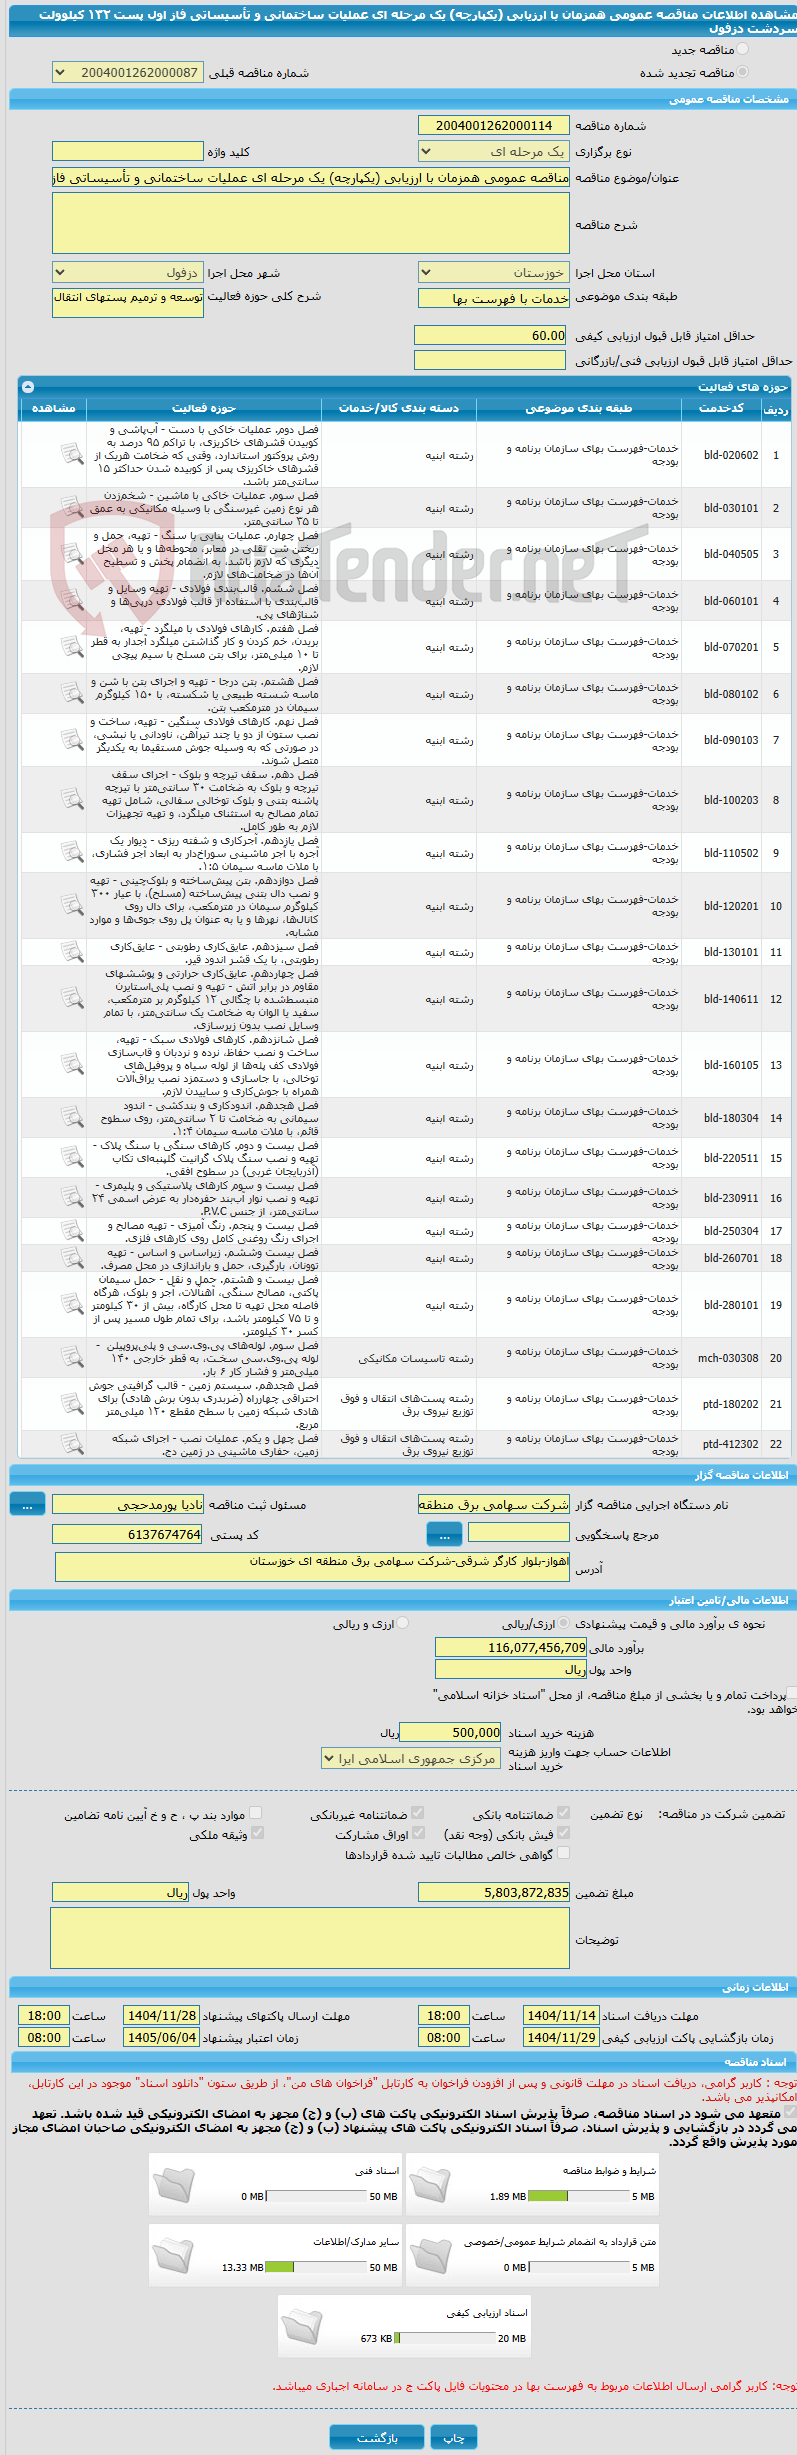Open view icon for row ptd-180202
Image resolution: width=797 pixels, height=2455 pixels.
pyautogui.click(x=72, y=1404)
